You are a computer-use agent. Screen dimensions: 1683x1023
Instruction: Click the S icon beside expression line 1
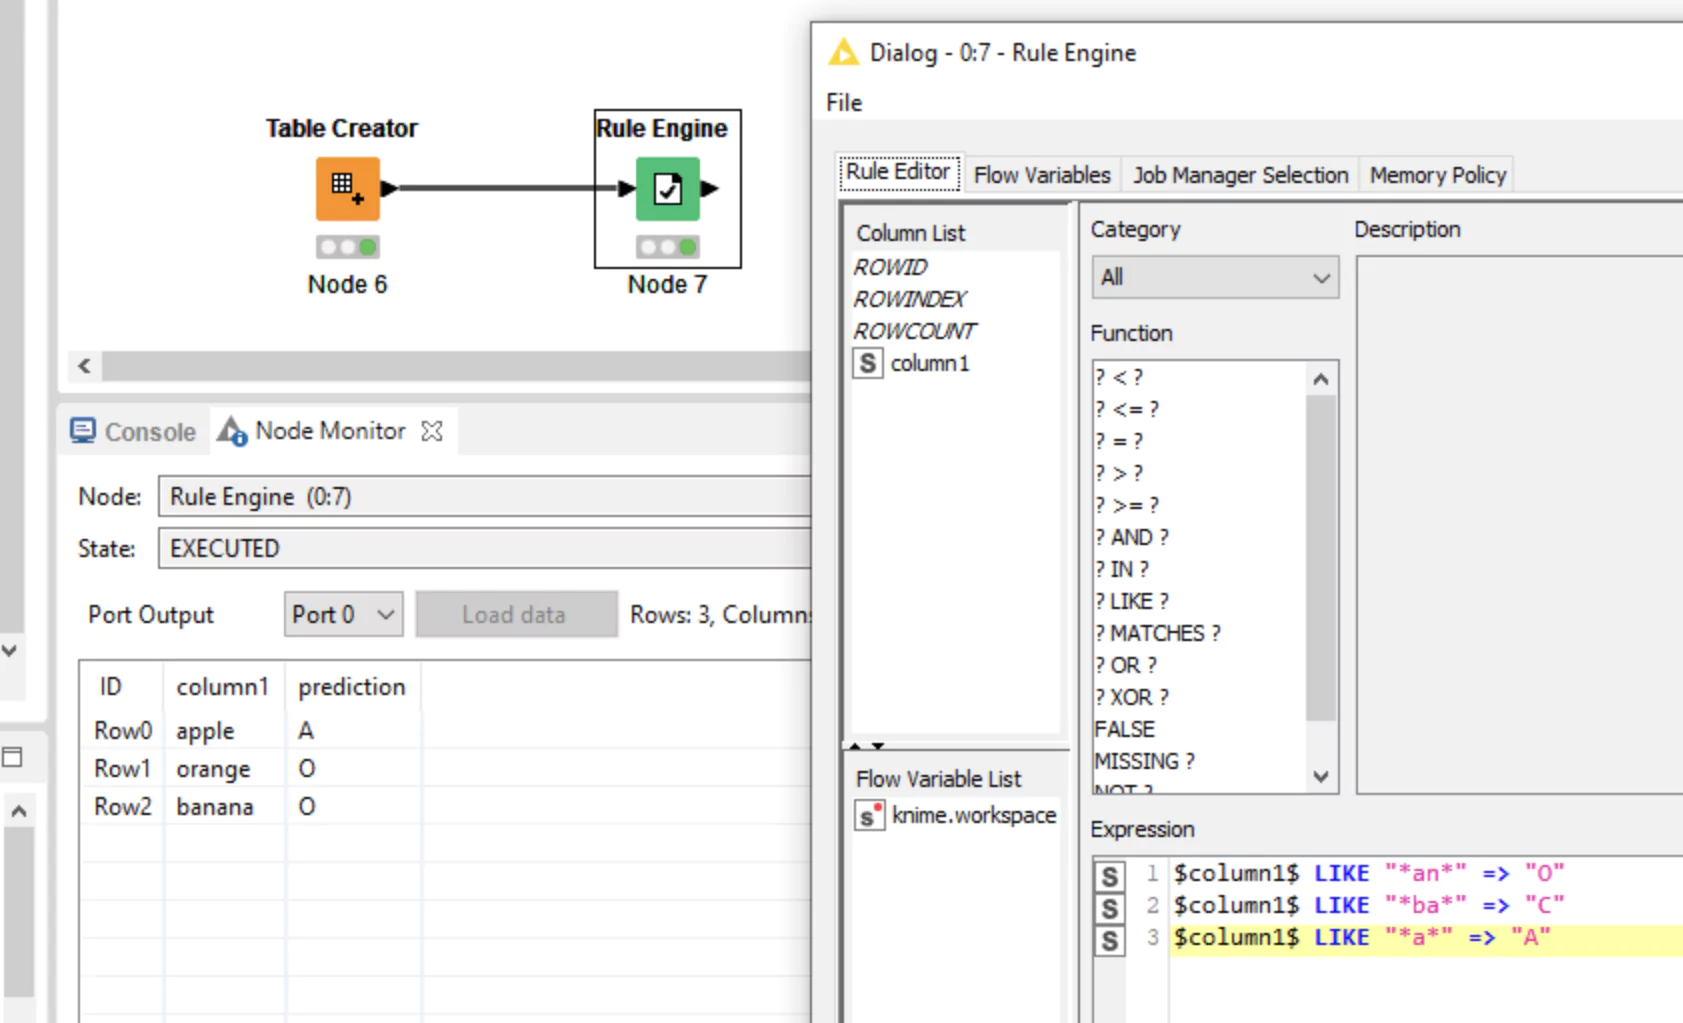pyautogui.click(x=1109, y=875)
